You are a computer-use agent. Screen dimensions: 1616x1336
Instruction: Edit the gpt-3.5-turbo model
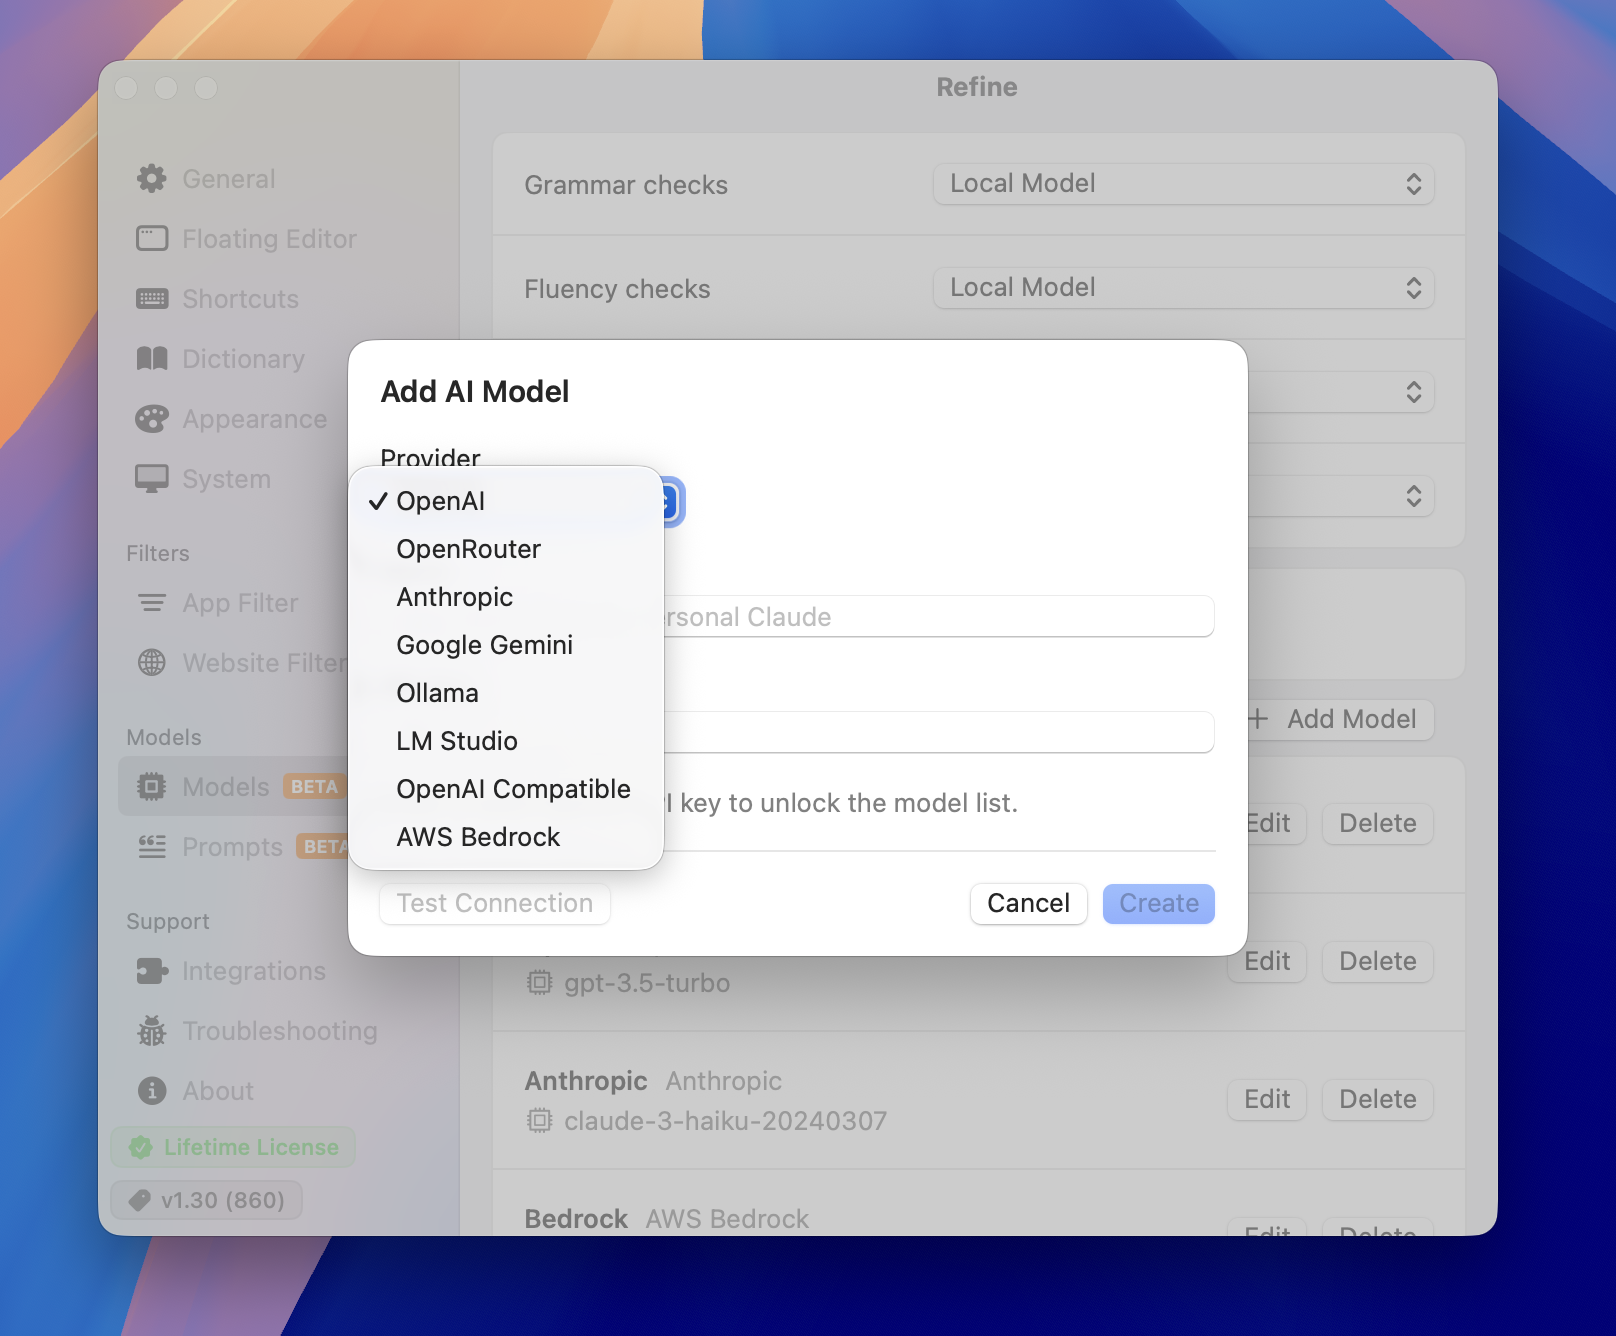point(1267,962)
